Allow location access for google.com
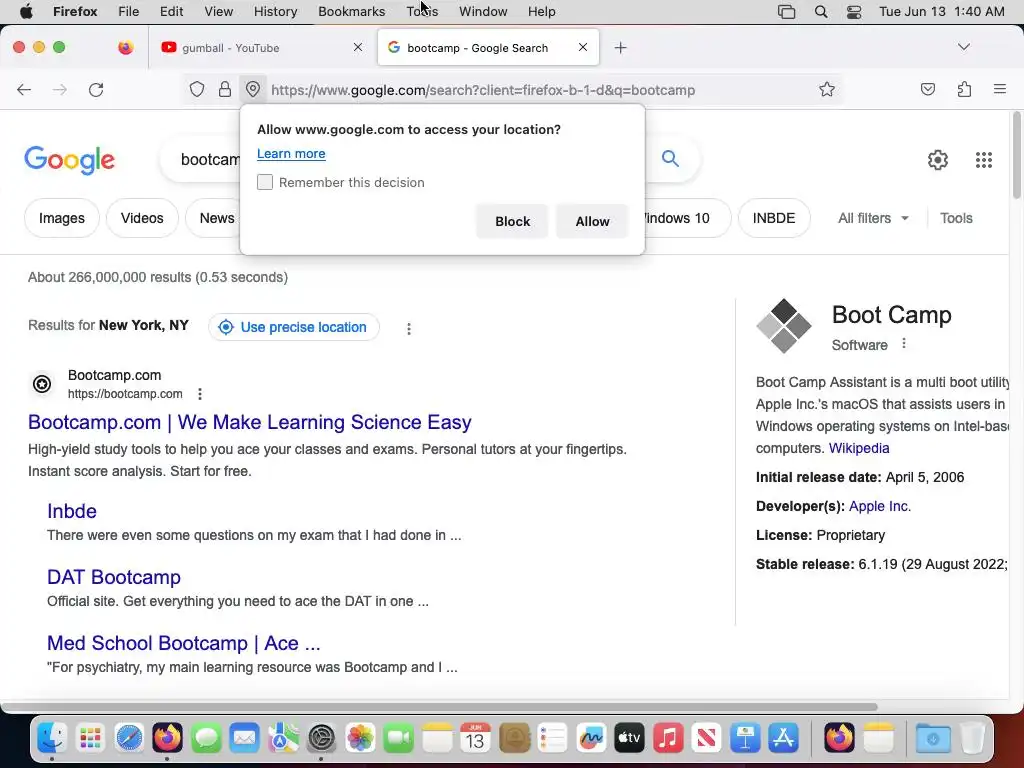The width and height of the screenshot is (1024, 768). (592, 221)
